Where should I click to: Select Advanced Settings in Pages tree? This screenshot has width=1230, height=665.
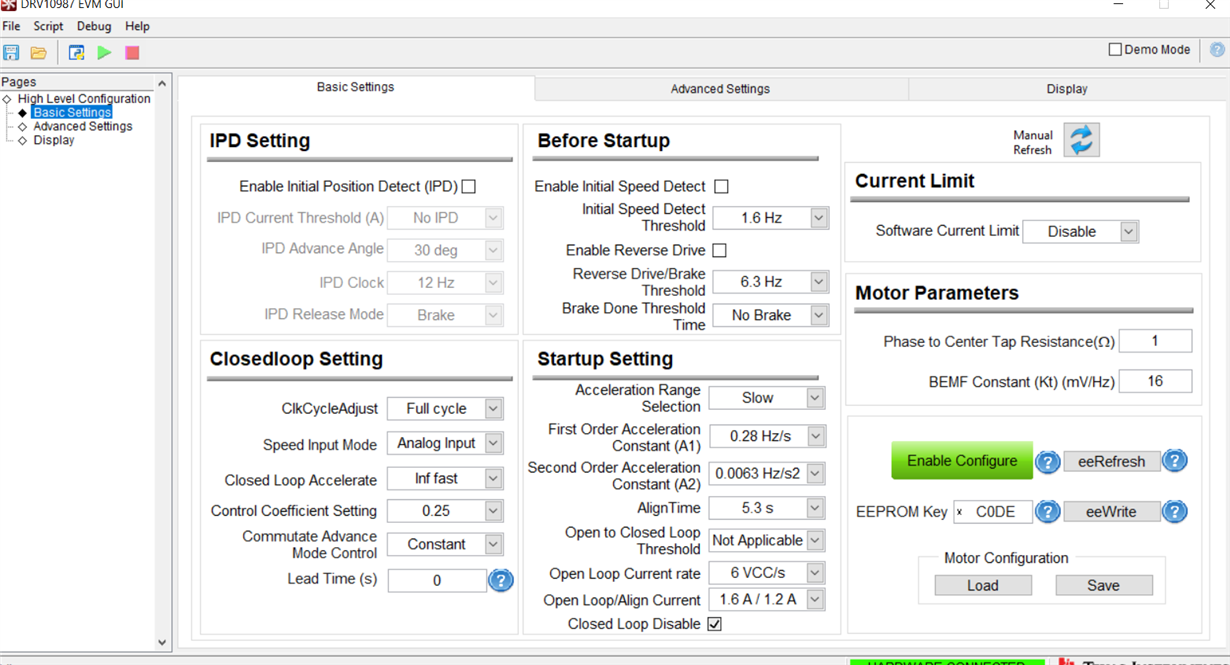pos(82,127)
